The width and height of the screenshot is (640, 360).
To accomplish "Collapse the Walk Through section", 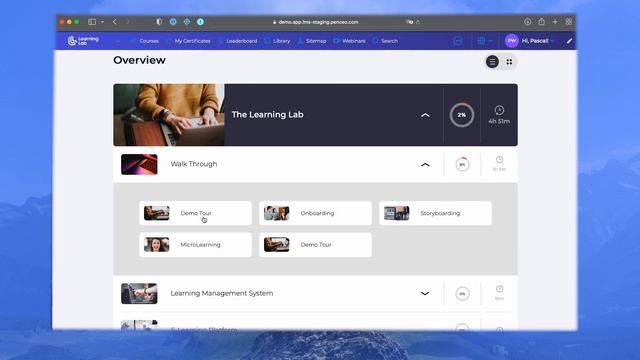I will (425, 164).
